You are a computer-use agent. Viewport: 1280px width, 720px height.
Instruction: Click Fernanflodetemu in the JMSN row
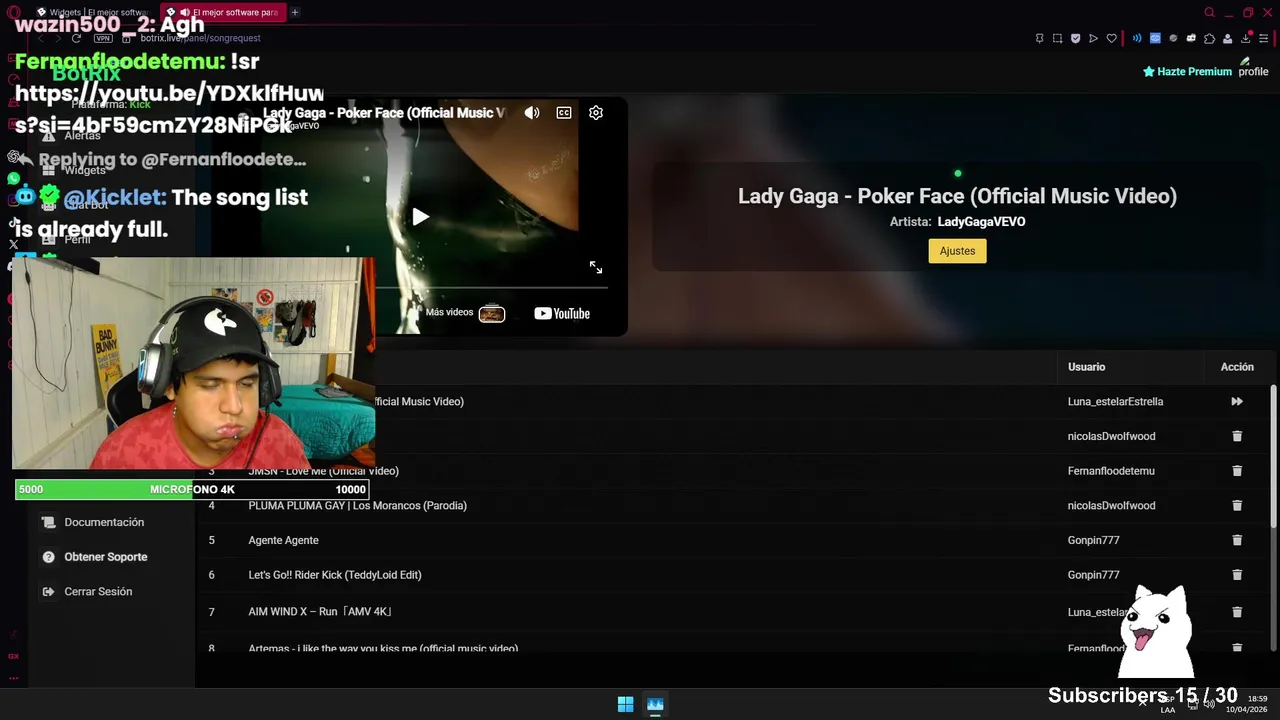1111,471
